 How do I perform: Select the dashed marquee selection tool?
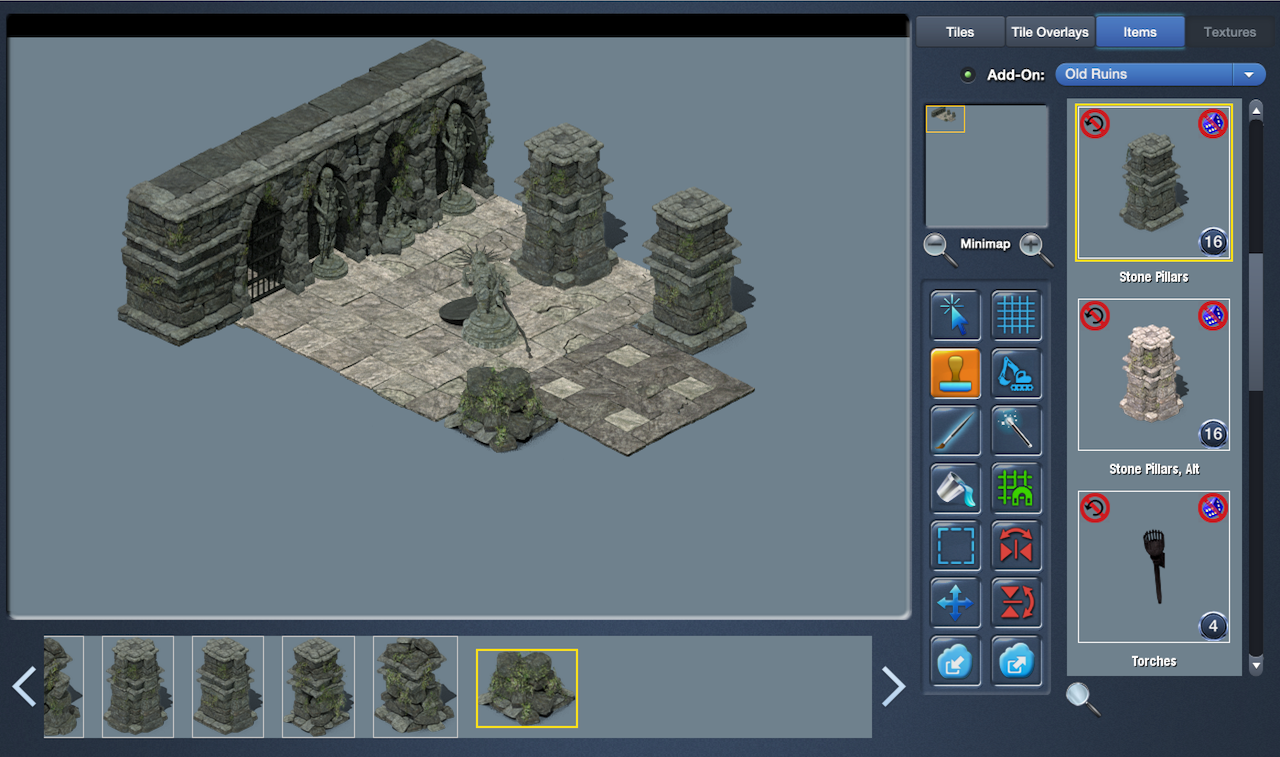955,546
